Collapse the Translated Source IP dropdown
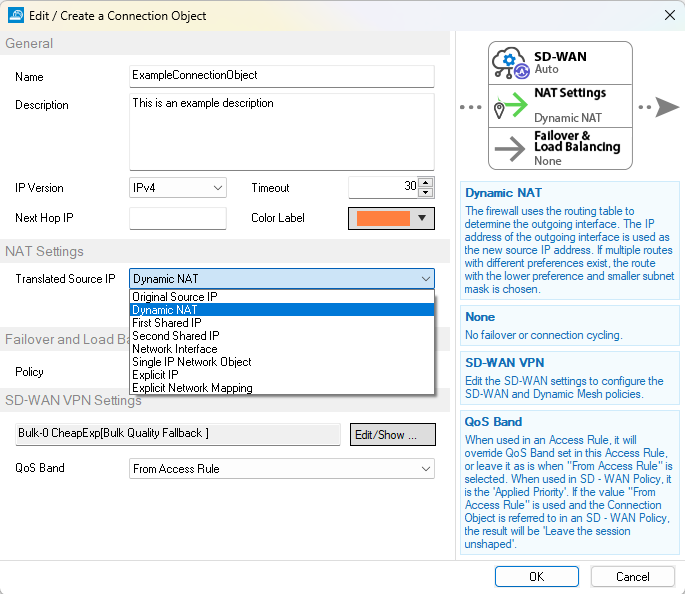This screenshot has width=685, height=594. tap(426, 279)
